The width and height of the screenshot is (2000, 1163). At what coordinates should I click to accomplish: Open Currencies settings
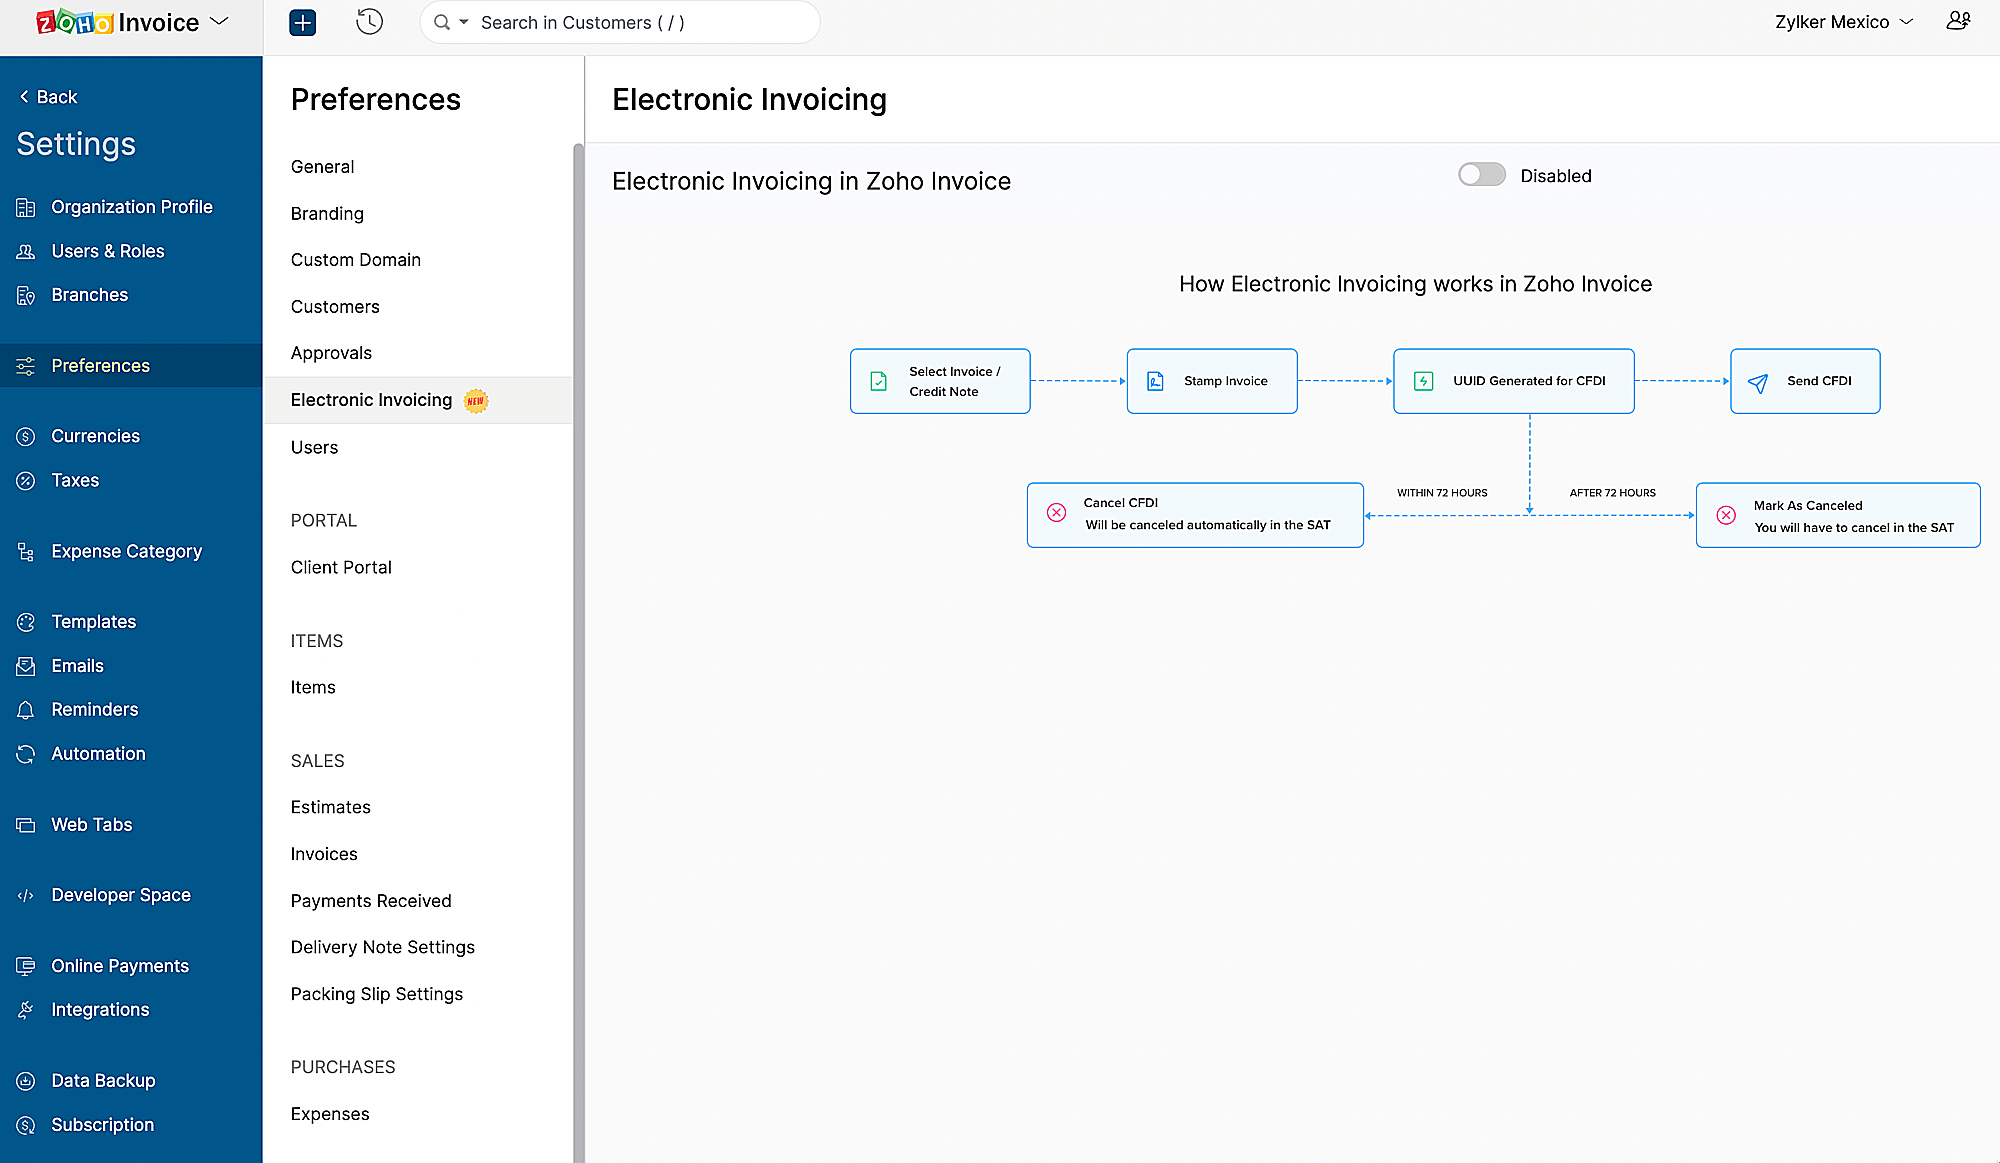click(x=95, y=435)
